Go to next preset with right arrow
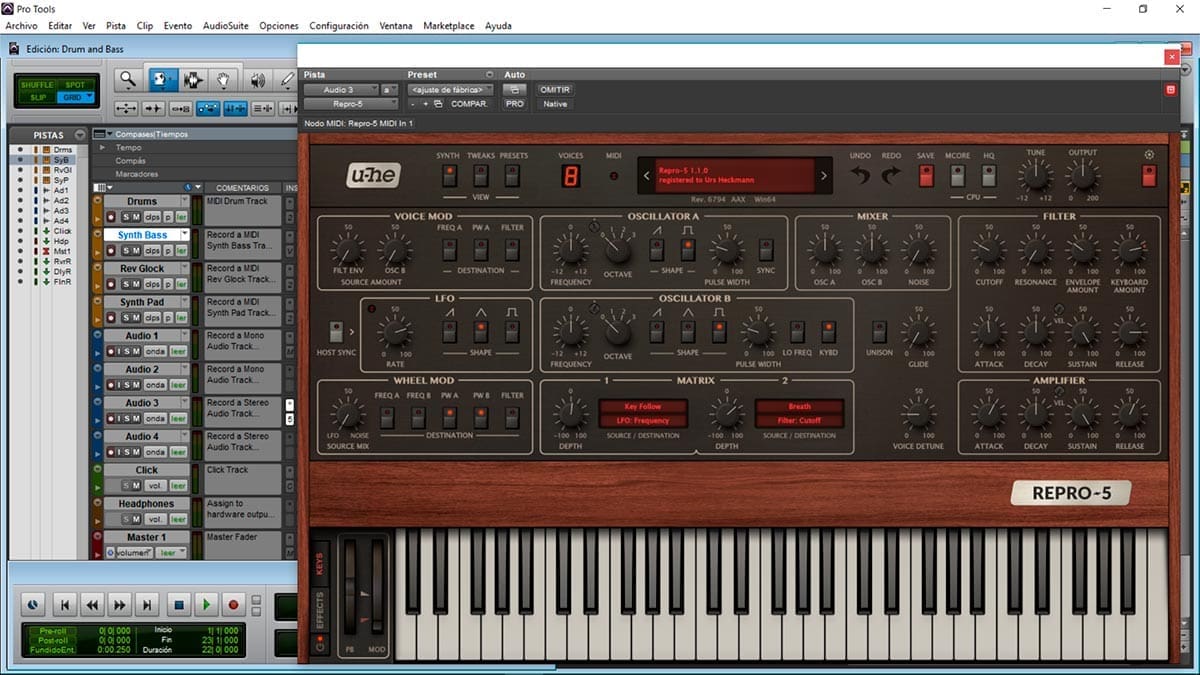Viewport: 1200px width, 675px height. tap(824, 176)
